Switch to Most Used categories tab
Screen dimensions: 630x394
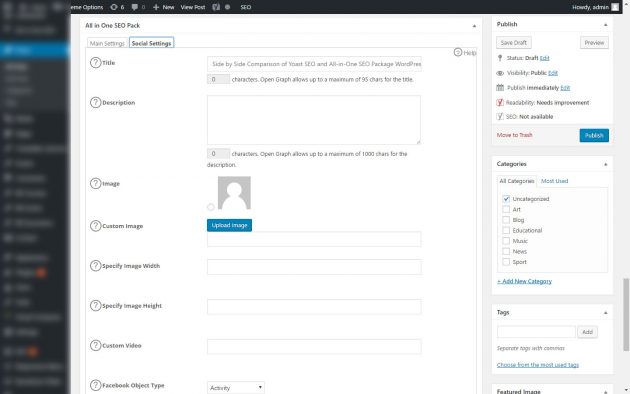point(554,181)
